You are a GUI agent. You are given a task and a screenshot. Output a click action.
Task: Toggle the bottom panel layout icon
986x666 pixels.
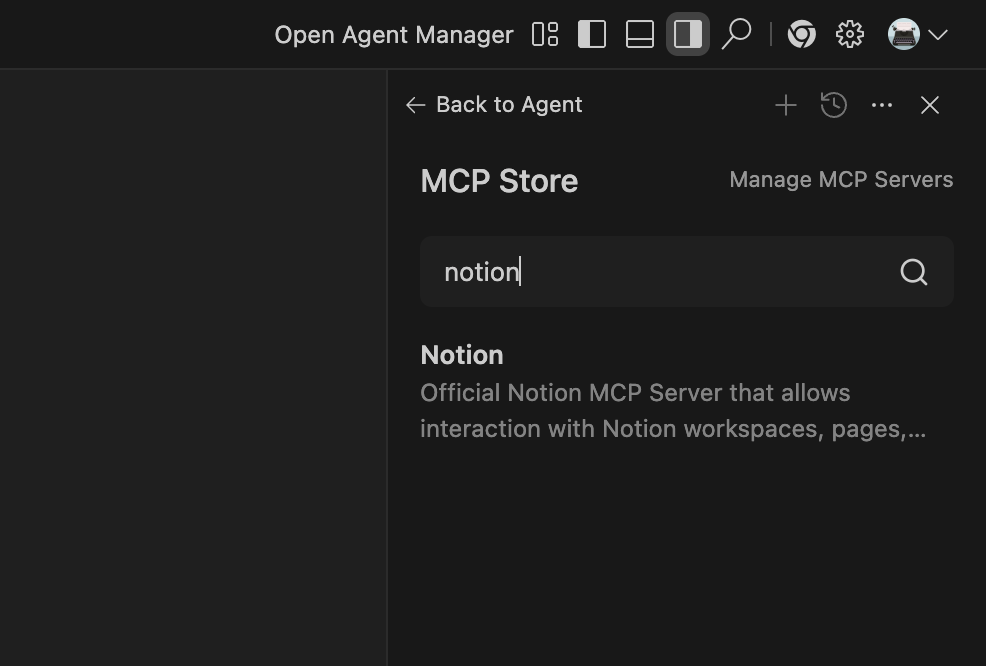point(640,35)
